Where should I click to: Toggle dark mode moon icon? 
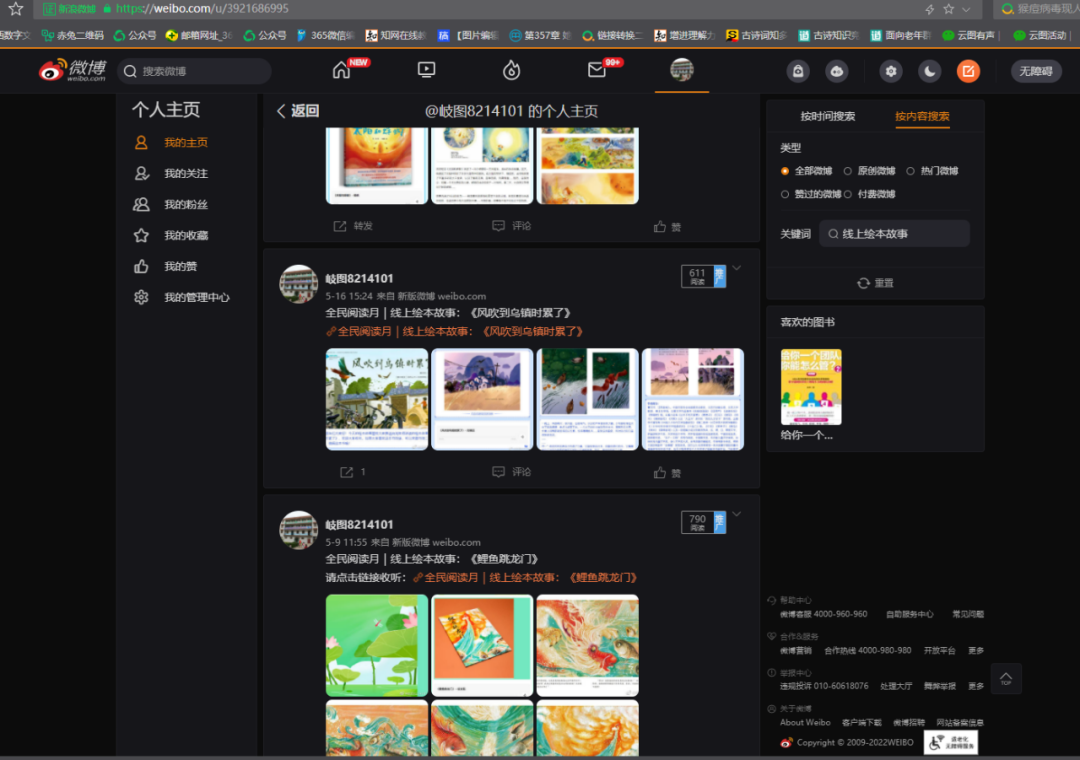[x=929, y=71]
